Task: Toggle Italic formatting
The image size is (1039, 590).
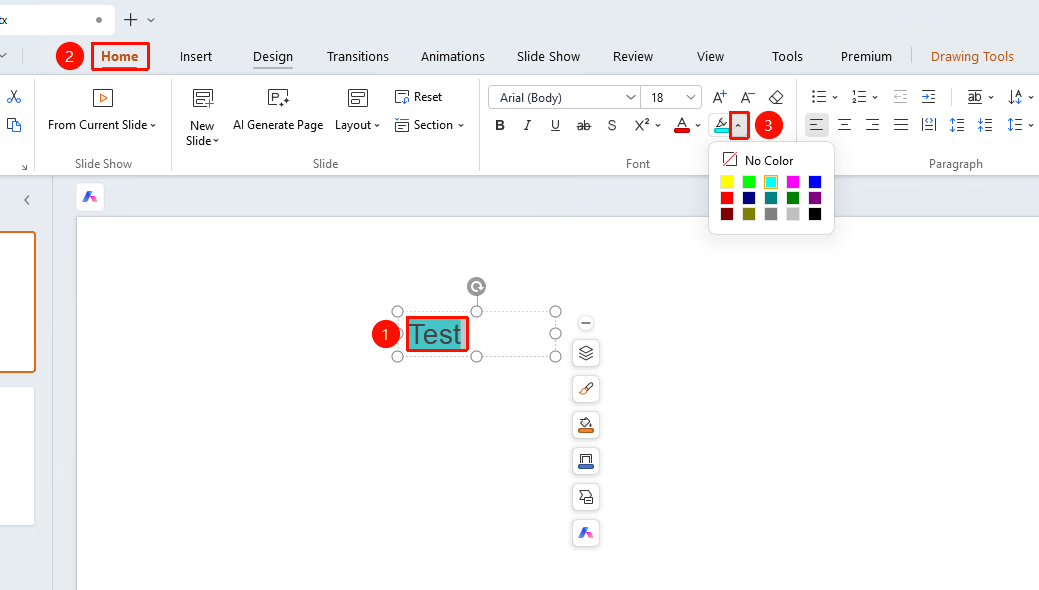Action: tap(527, 125)
